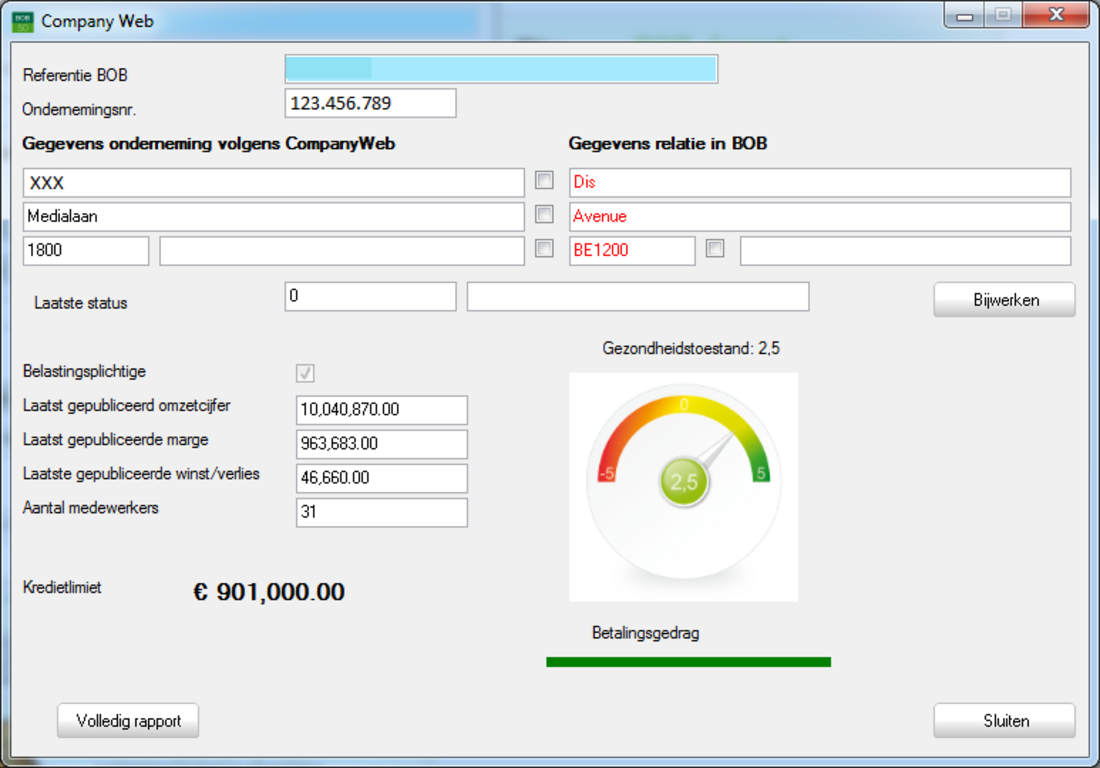The height and width of the screenshot is (768, 1100).
Task: Click the BOB relation name field 'Dis'
Action: pyautogui.click(x=820, y=183)
